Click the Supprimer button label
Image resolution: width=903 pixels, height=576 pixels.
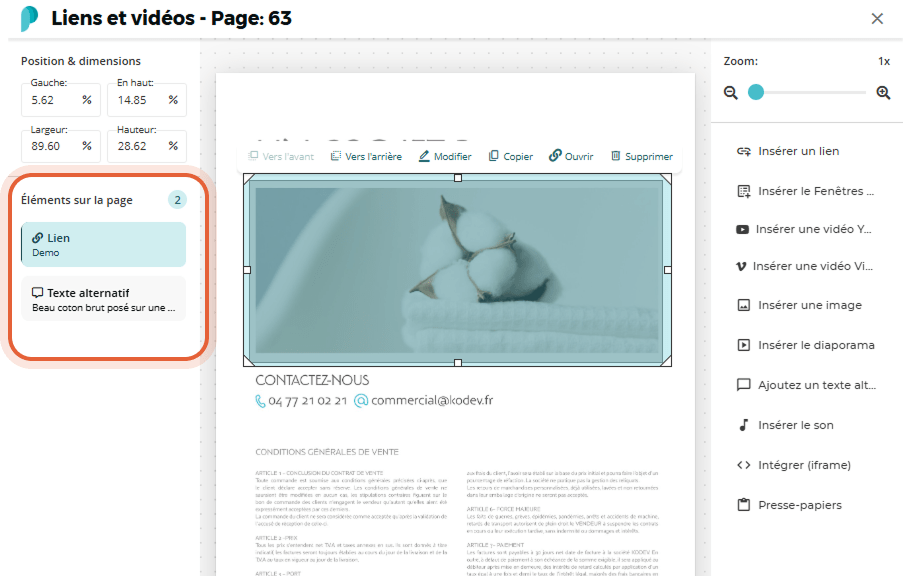649,157
